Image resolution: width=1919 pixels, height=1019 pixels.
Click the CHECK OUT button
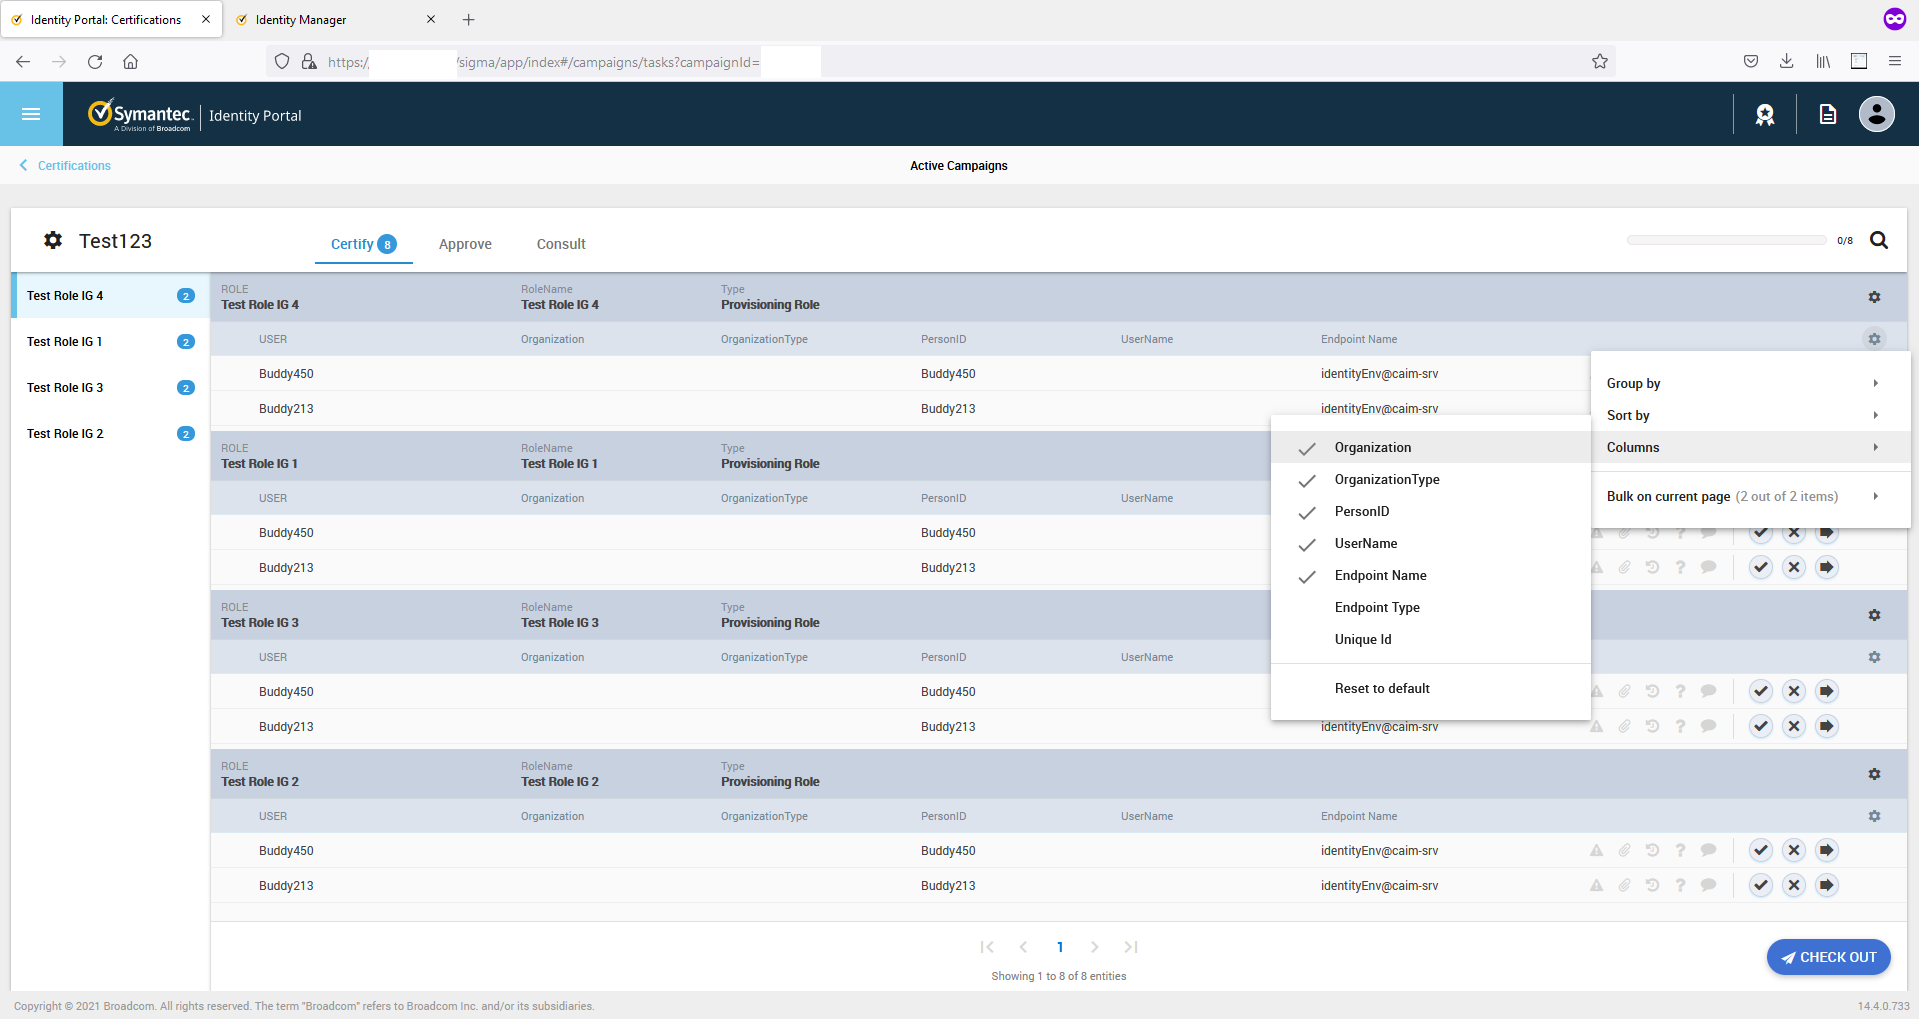(1828, 957)
